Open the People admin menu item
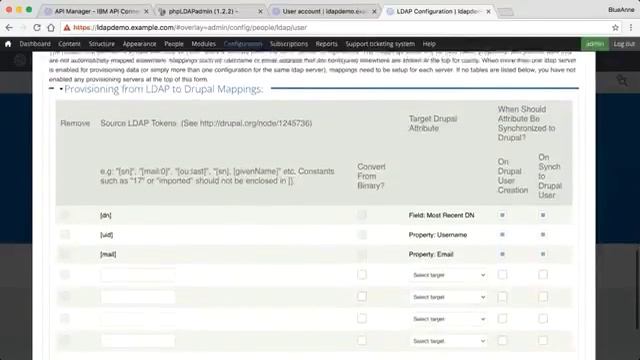The width and height of the screenshot is (640, 360). tap(174, 44)
